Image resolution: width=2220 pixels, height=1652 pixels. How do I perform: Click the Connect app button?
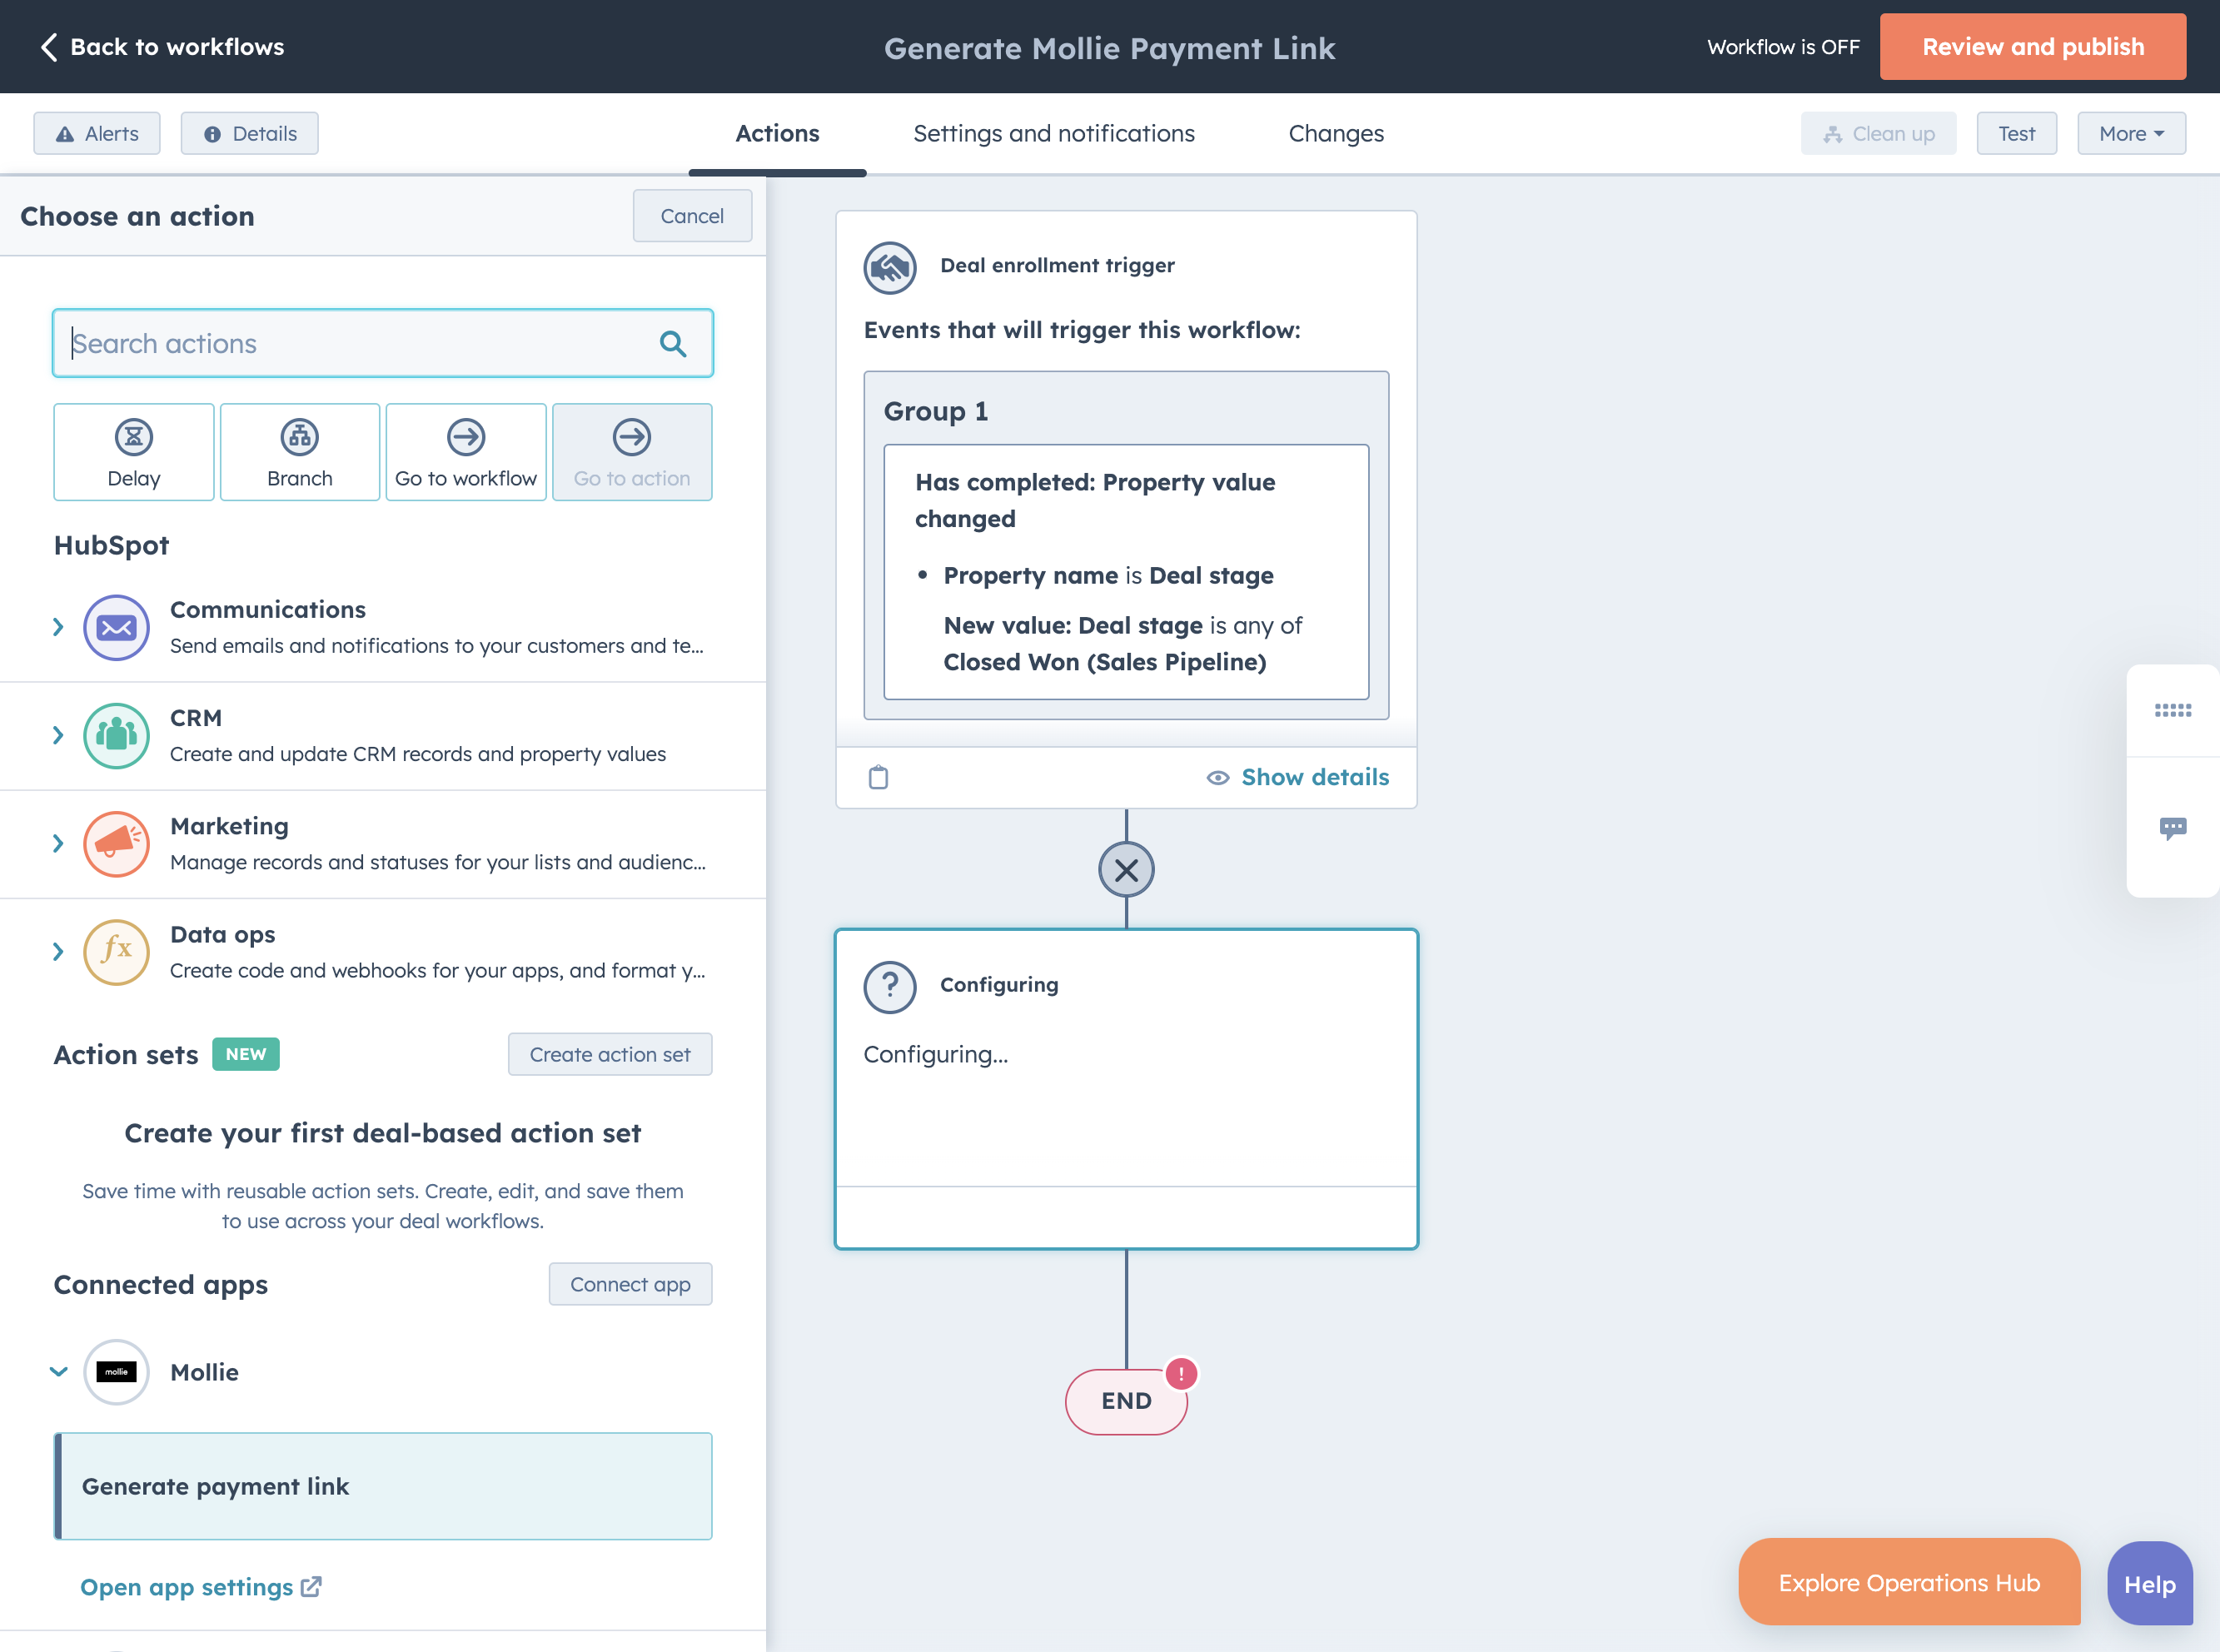pos(630,1284)
